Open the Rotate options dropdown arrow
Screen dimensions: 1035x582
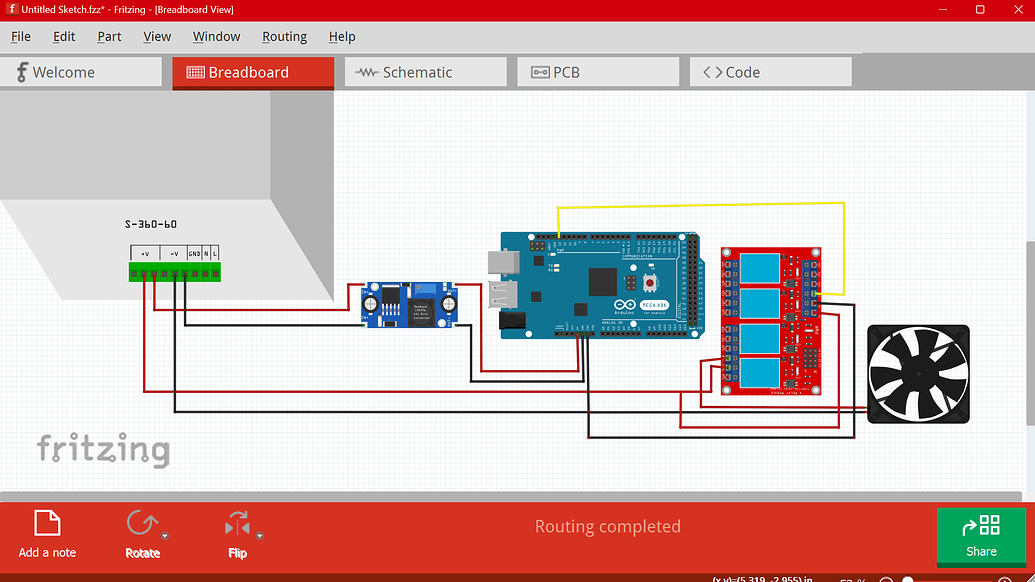[x=164, y=536]
